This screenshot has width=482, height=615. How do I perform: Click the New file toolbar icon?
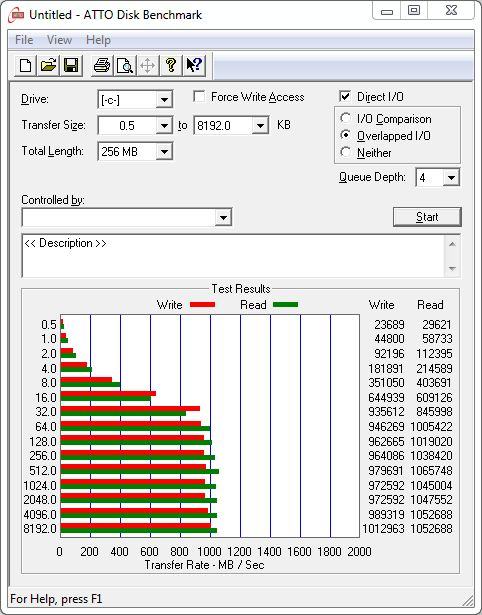coord(25,65)
